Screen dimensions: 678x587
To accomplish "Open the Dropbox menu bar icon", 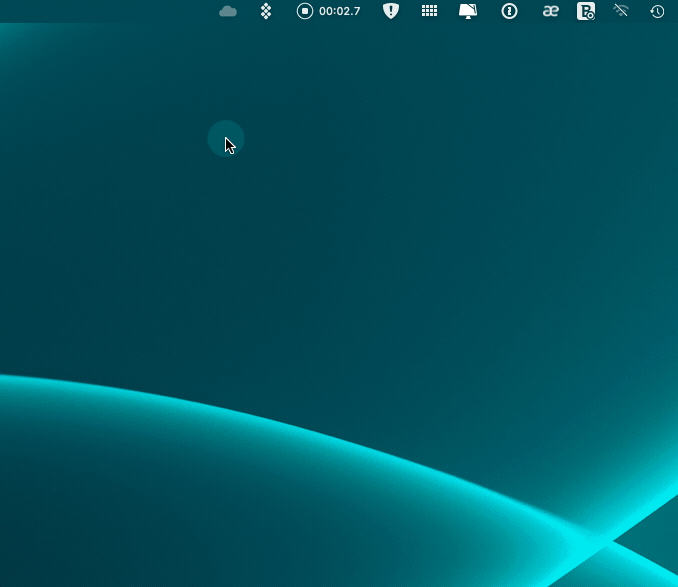I will click(266, 11).
